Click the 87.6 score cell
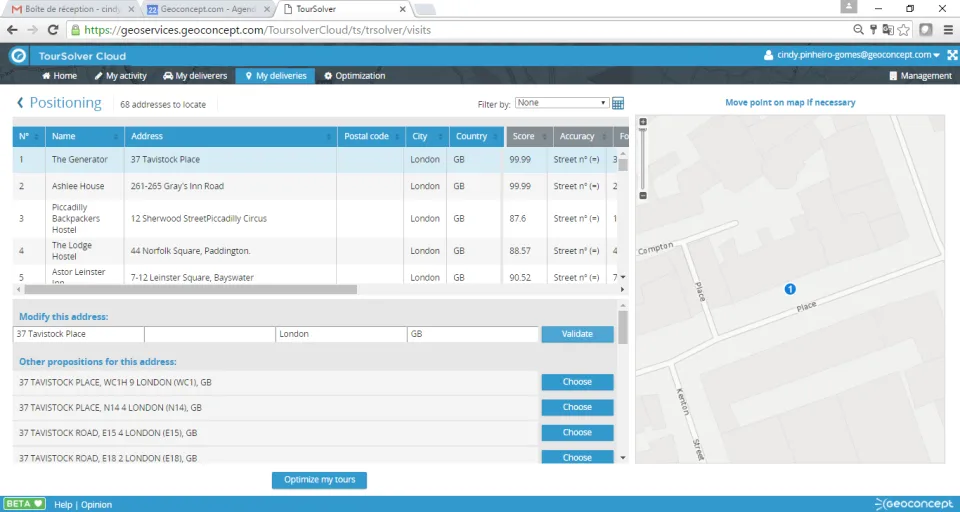960x512 pixels. 517,219
